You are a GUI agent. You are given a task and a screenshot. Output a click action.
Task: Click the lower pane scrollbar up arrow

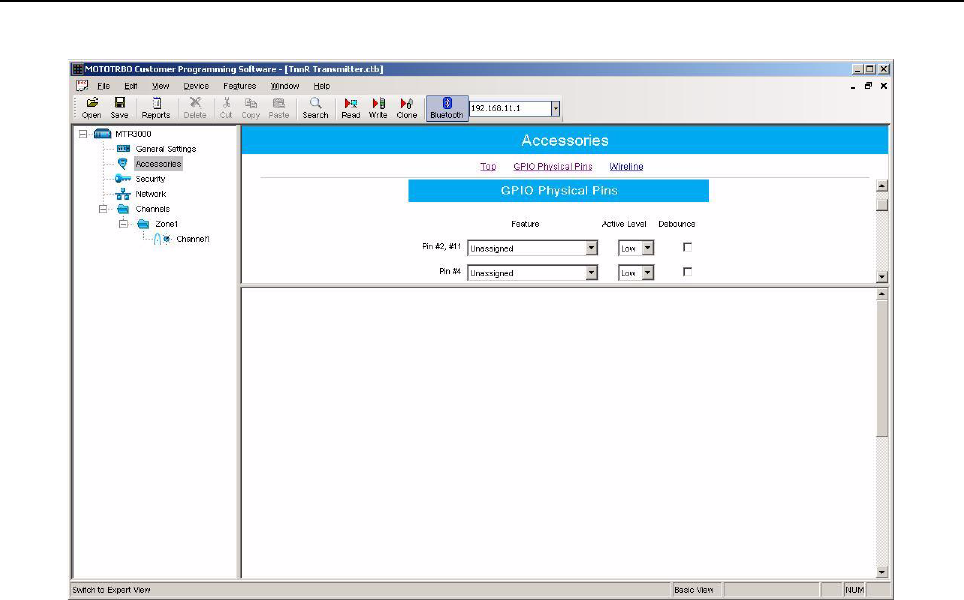[882, 294]
